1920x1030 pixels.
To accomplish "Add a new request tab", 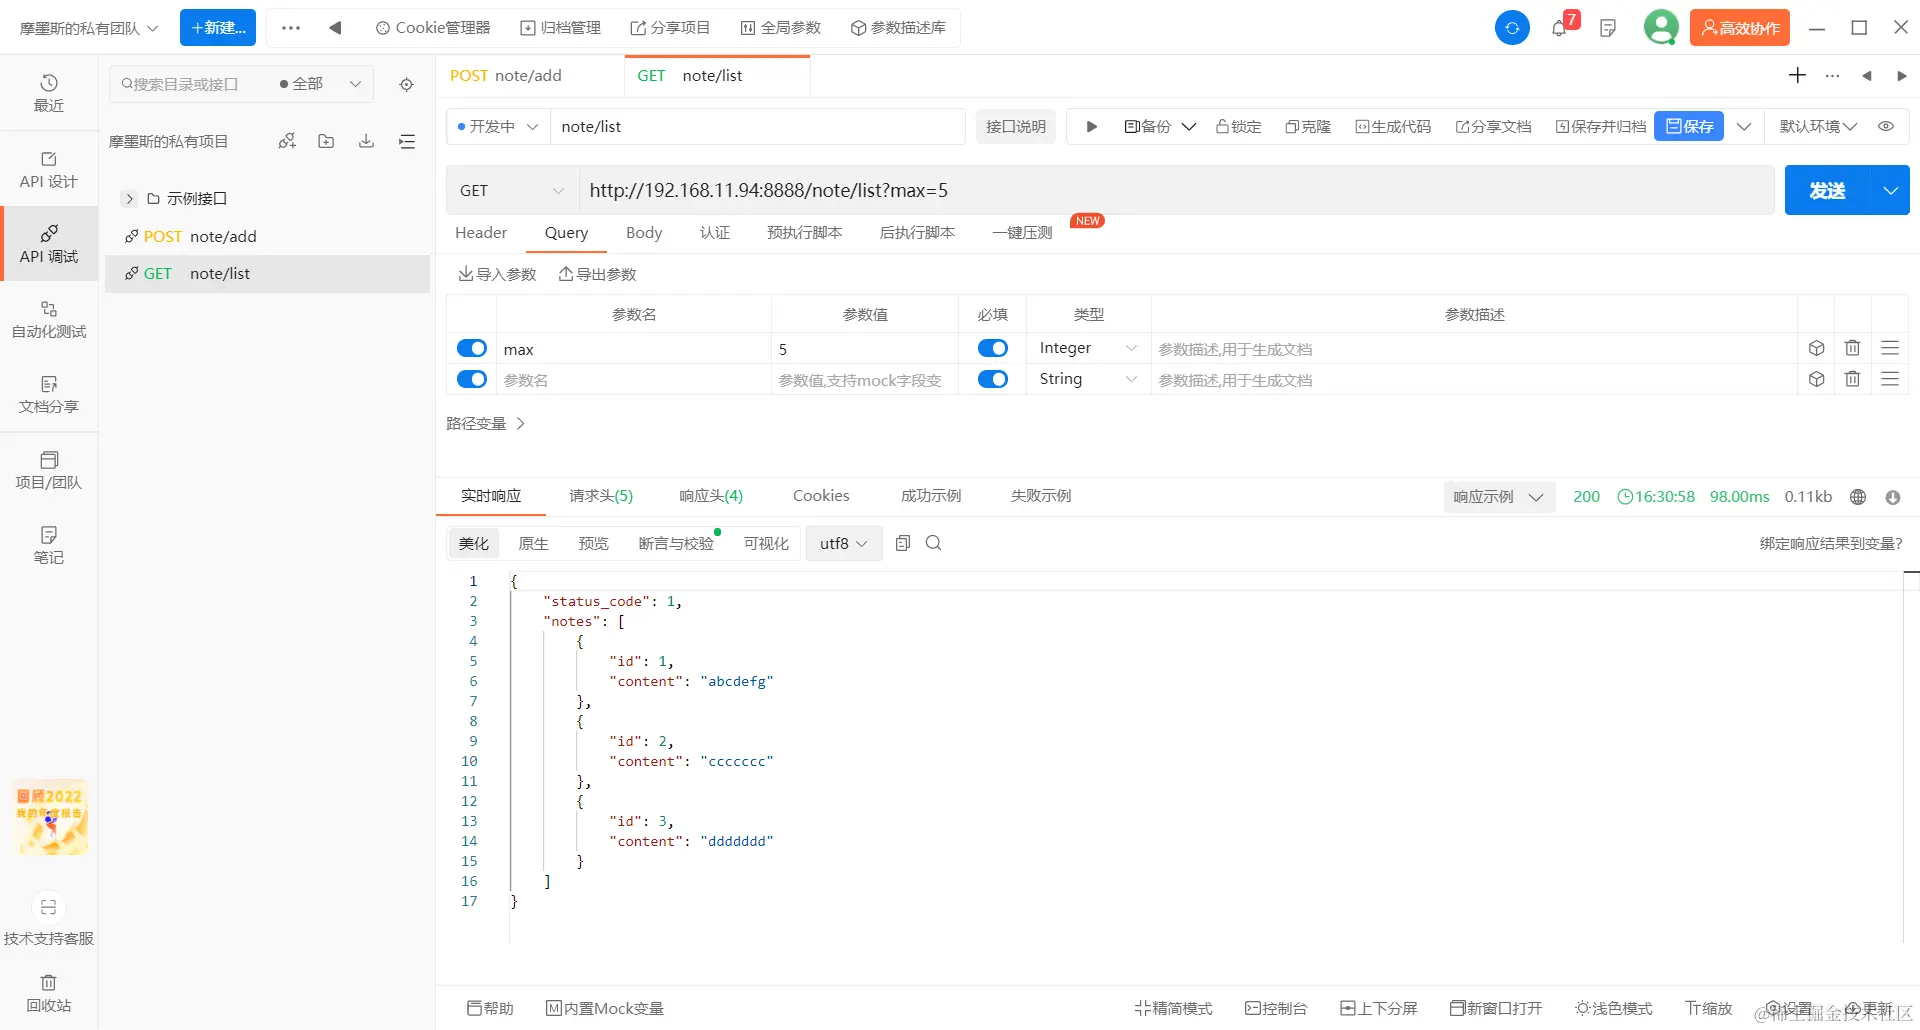I will coord(1797,75).
